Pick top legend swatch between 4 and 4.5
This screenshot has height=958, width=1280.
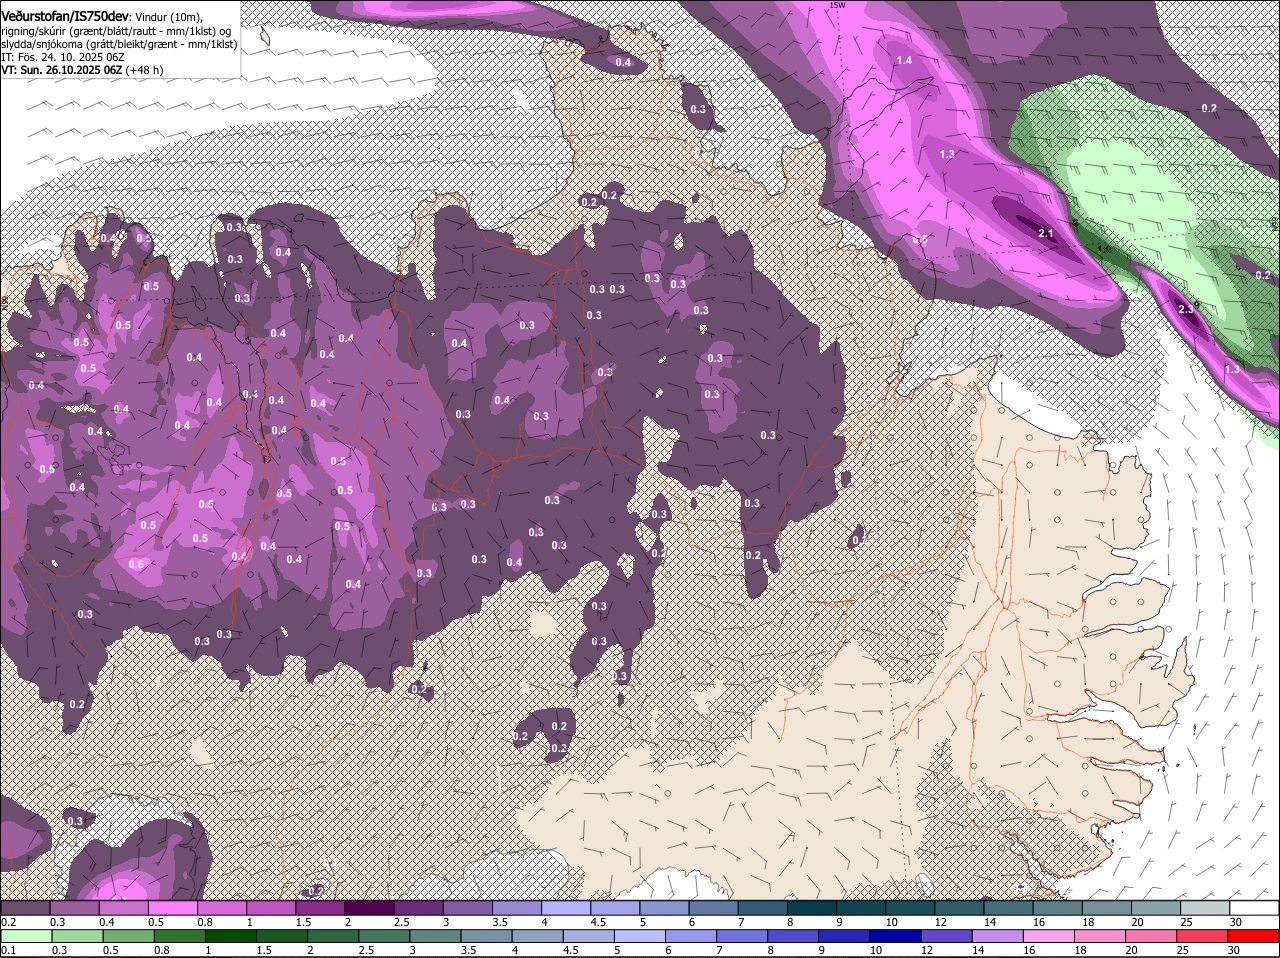click(566, 907)
